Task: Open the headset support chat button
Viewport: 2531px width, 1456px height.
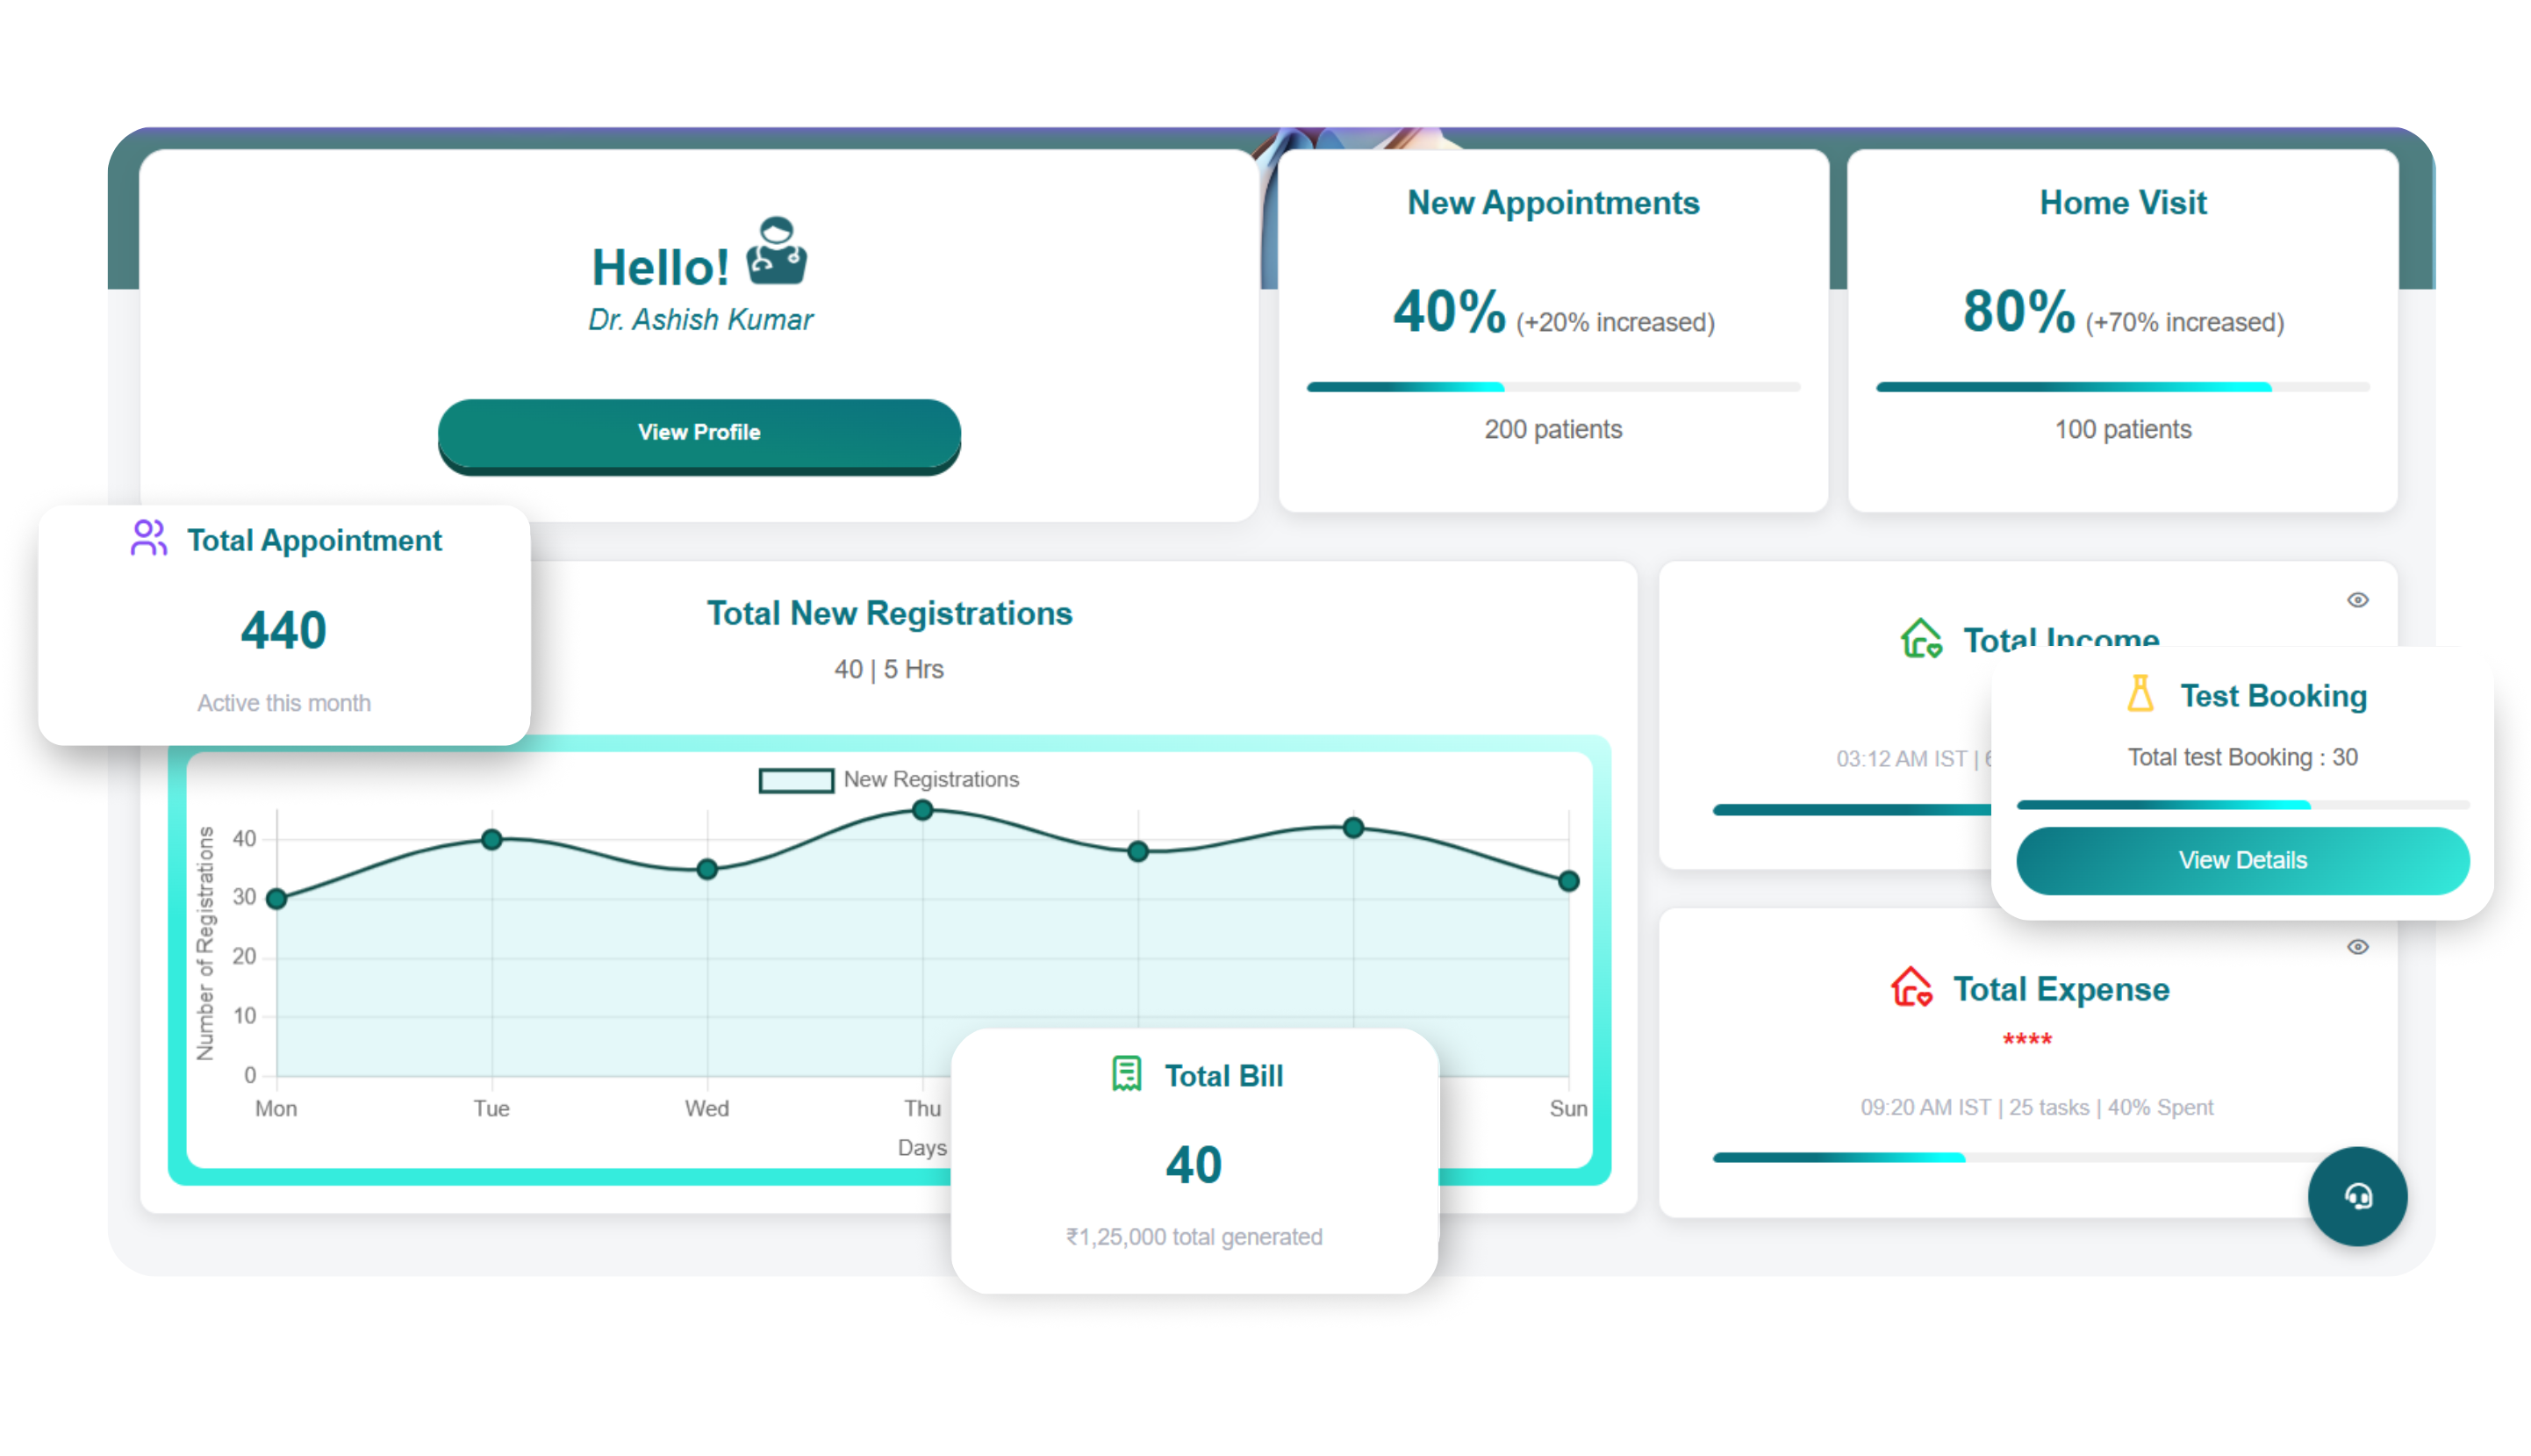Action: (x=2356, y=1195)
